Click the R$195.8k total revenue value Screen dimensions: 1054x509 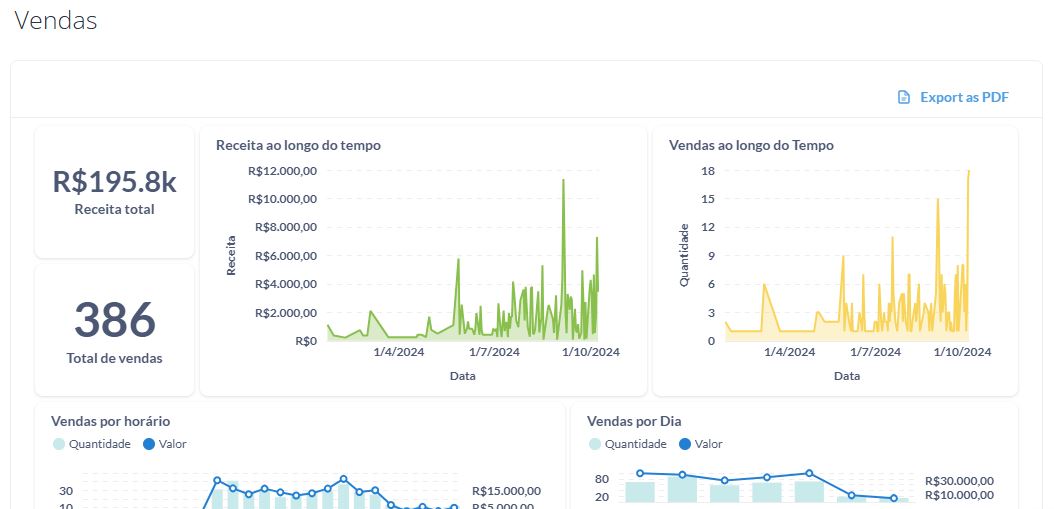pos(114,182)
